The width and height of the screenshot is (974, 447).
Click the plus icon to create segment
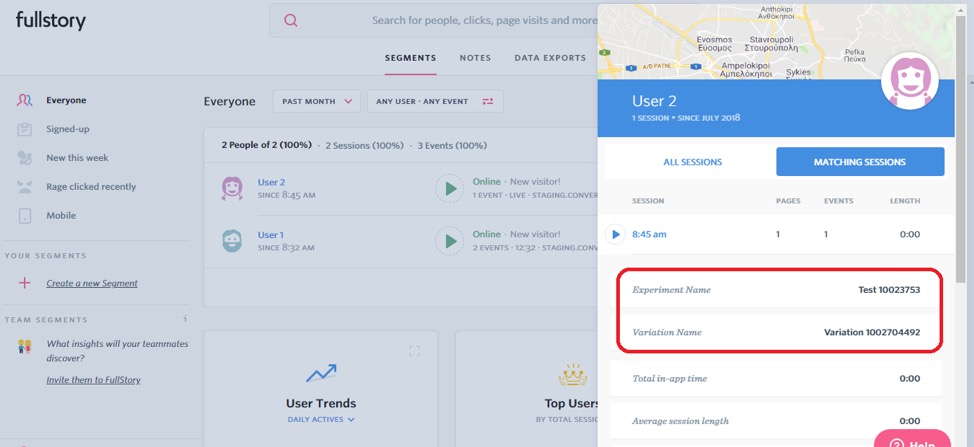point(25,283)
